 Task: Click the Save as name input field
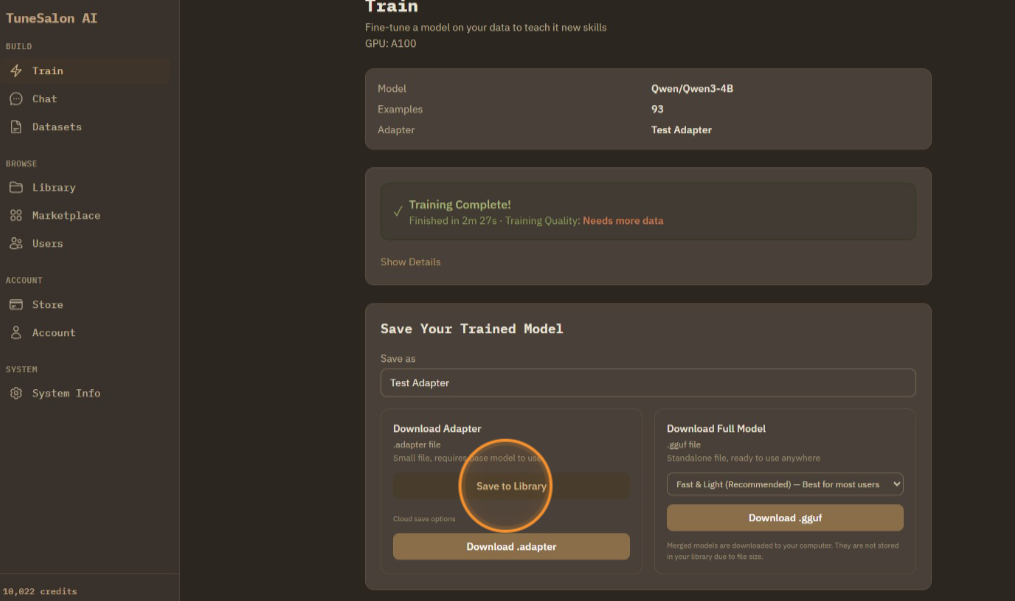coord(647,383)
